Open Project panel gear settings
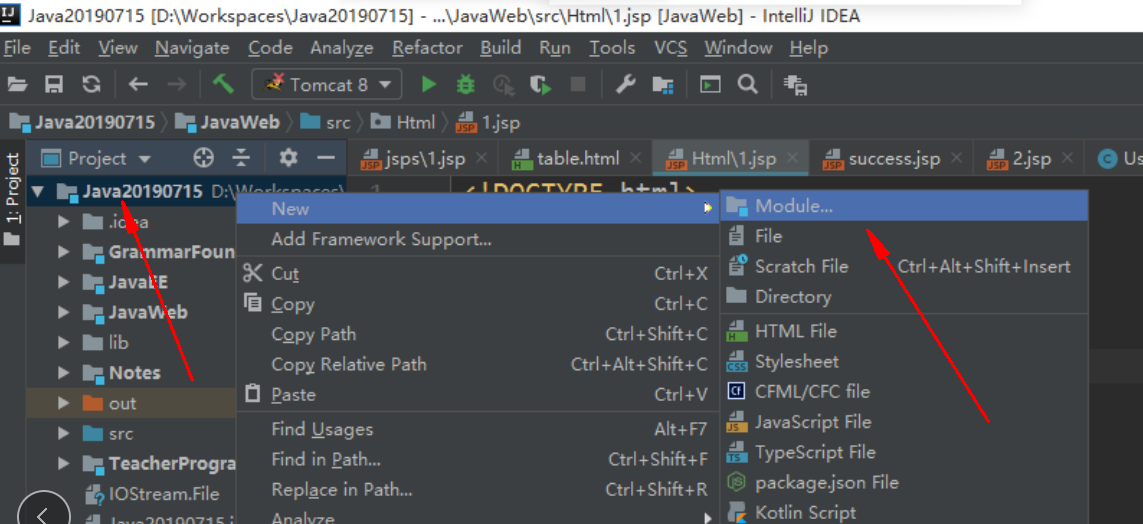1143x524 pixels. (289, 157)
